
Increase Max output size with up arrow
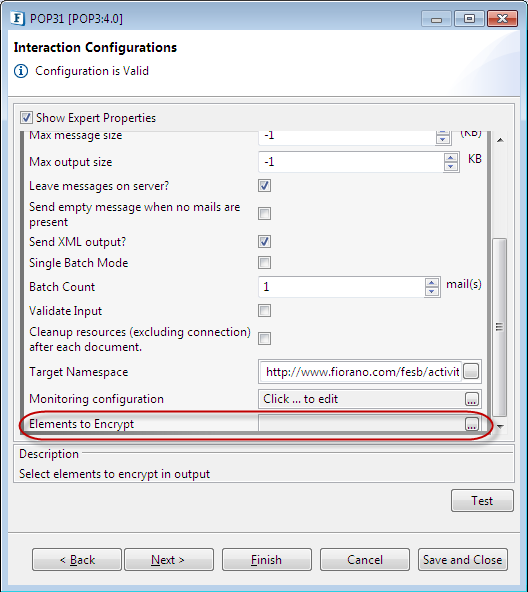click(x=451, y=158)
